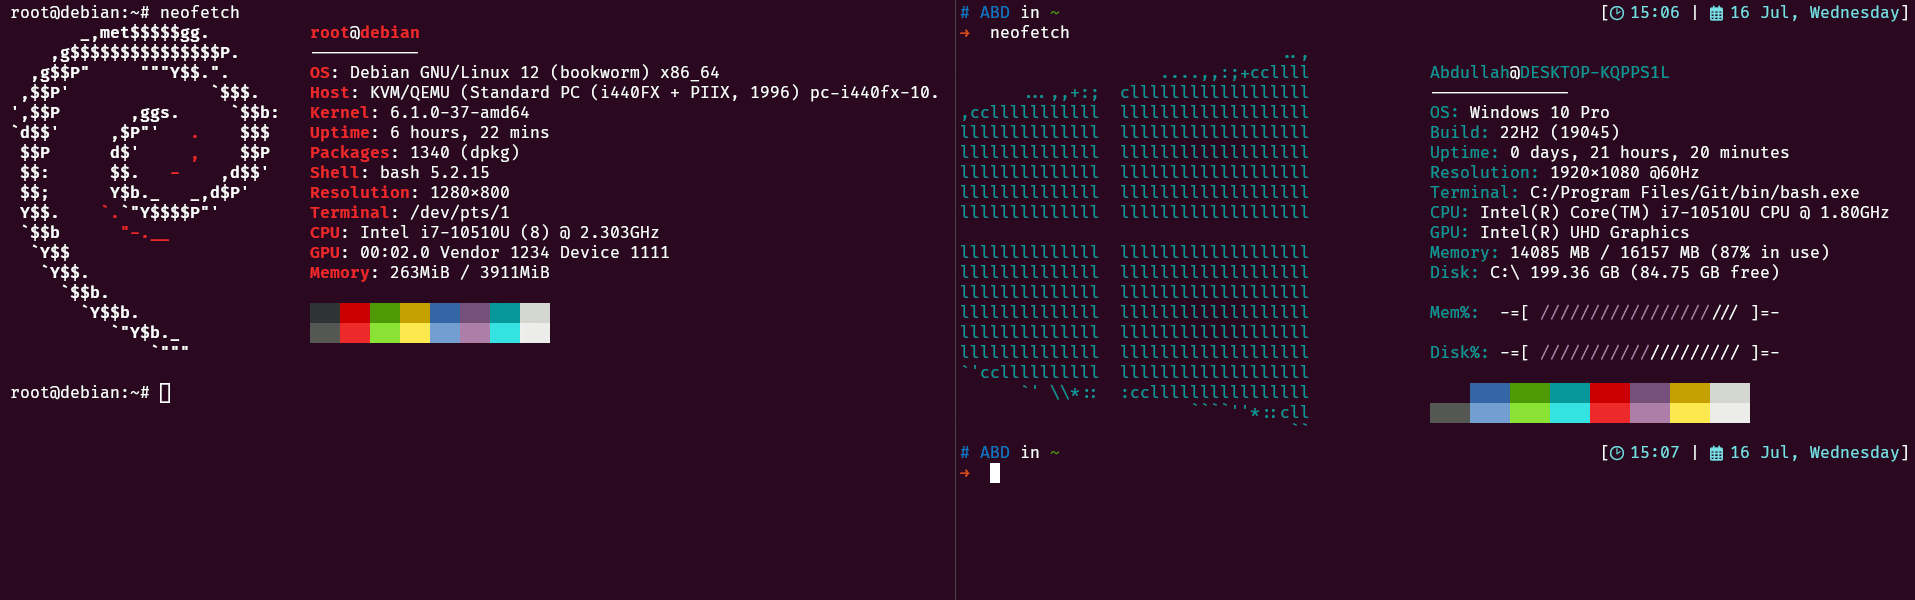
Task: Click 'Disk: C:\ 199.36 GB' line
Action: 1604,273
